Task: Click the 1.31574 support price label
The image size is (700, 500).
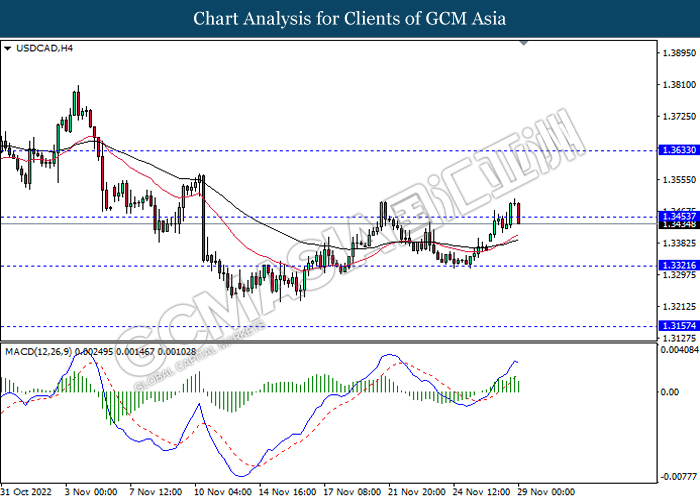Action: (679, 325)
